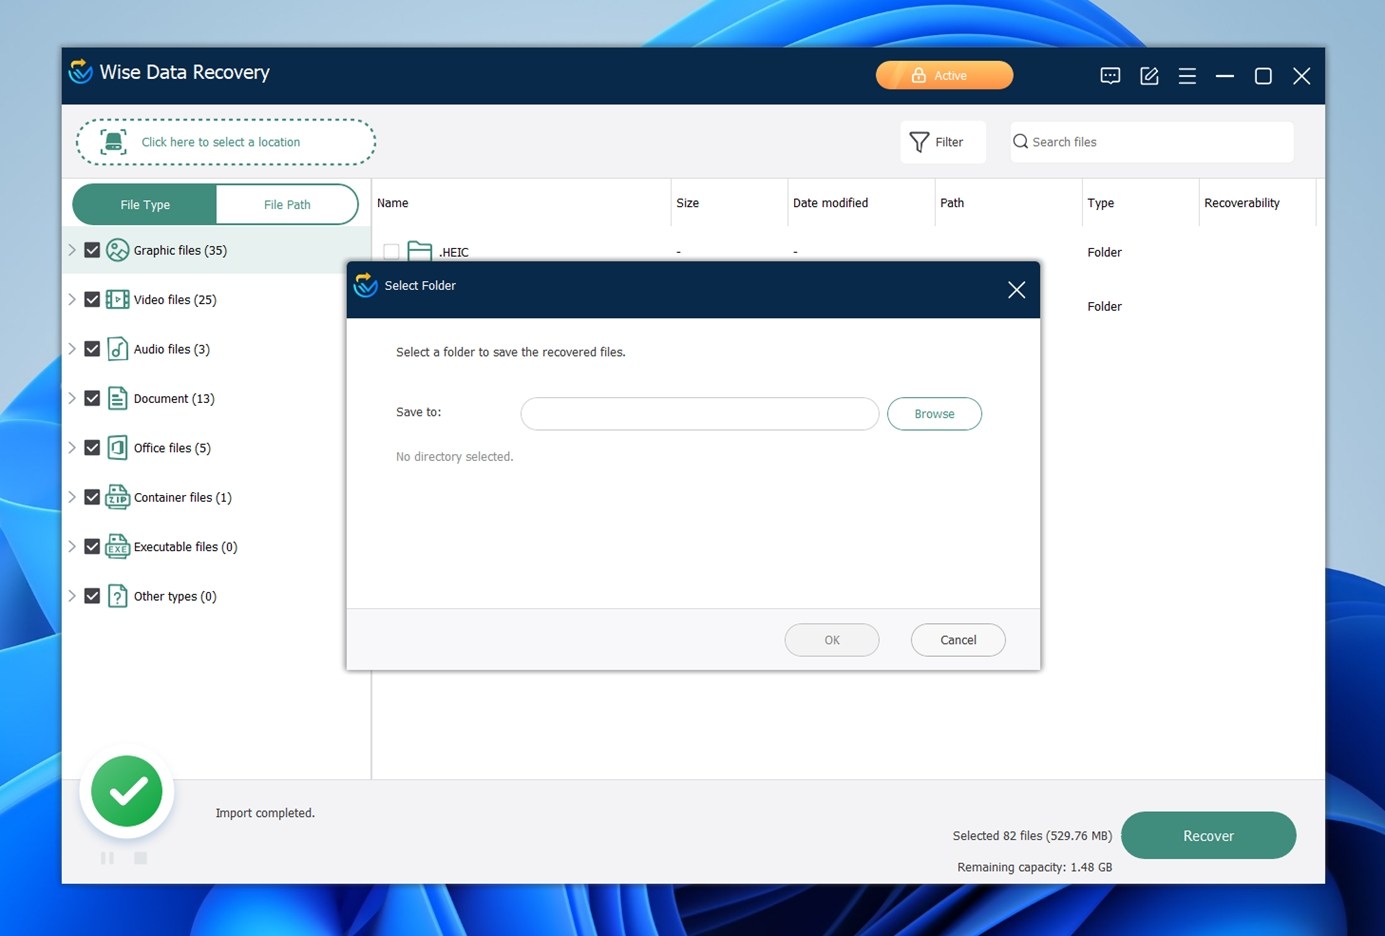Expand the Container files tree node
The image size is (1385, 936).
(x=72, y=497)
